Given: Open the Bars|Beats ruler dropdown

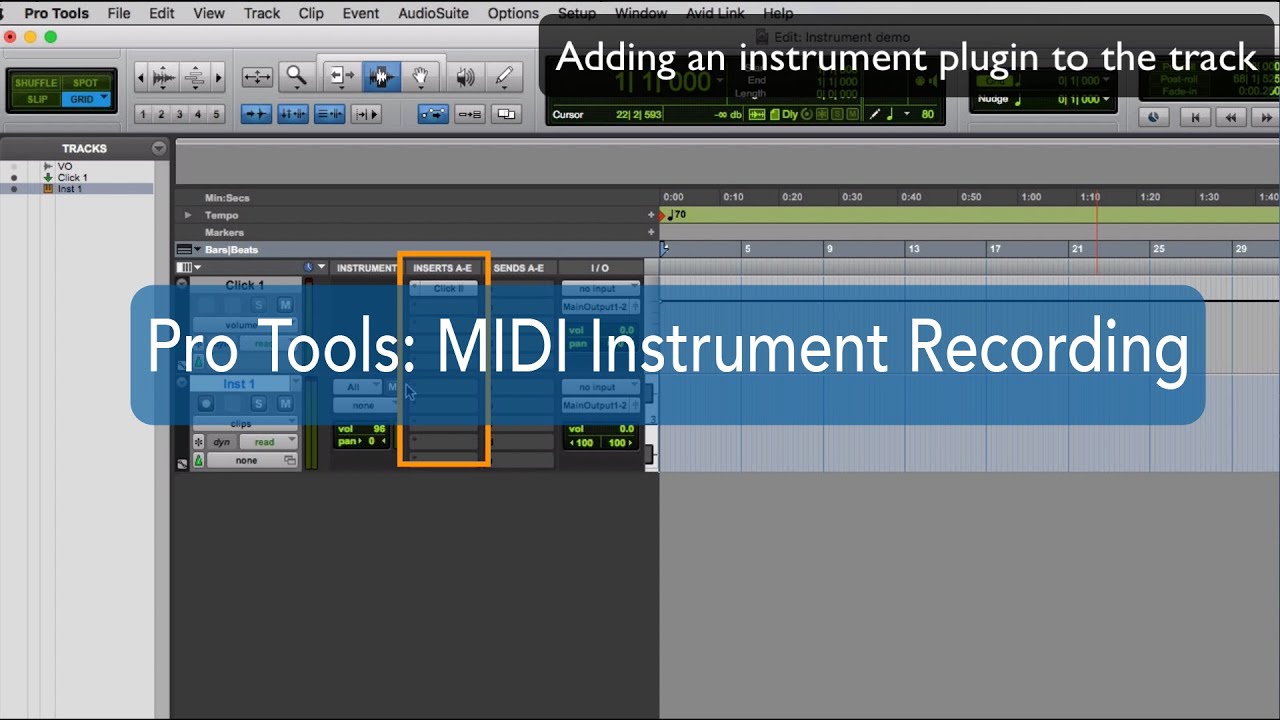Looking at the screenshot, I should click(197, 250).
